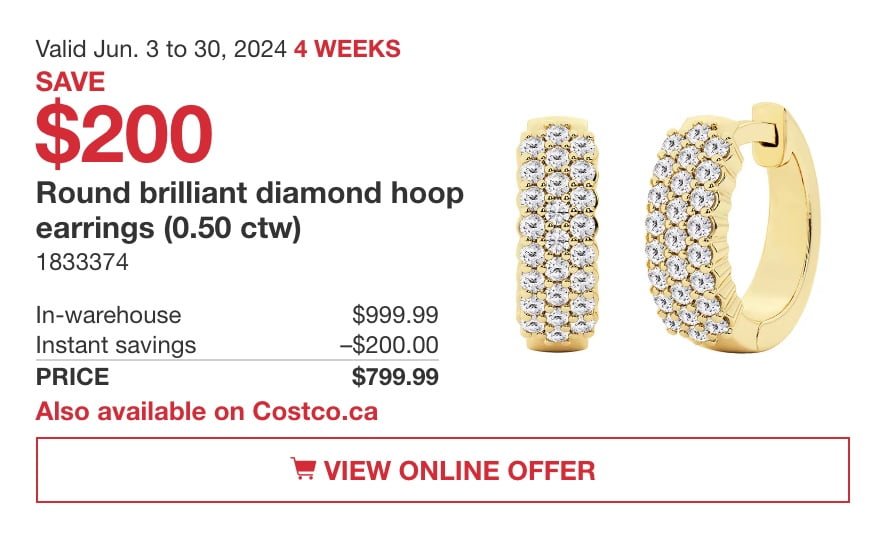Click the Instant savings label
This screenshot has width=884, height=534.
tap(116, 345)
